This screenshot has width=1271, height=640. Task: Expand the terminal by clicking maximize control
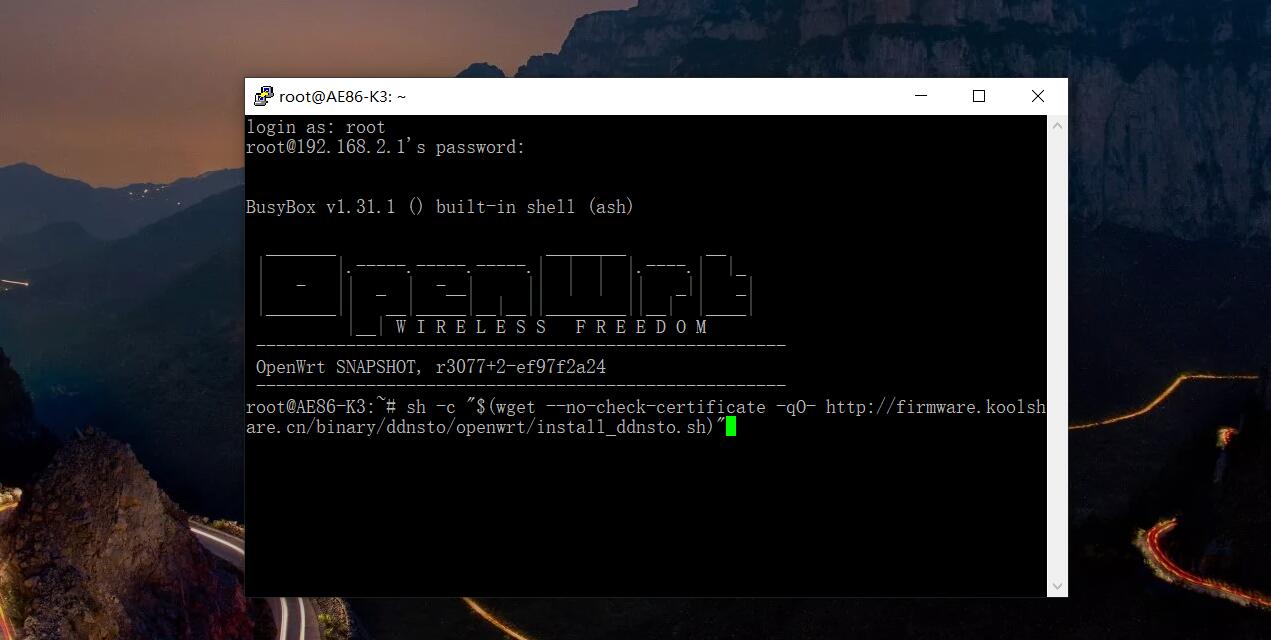pos(978,96)
